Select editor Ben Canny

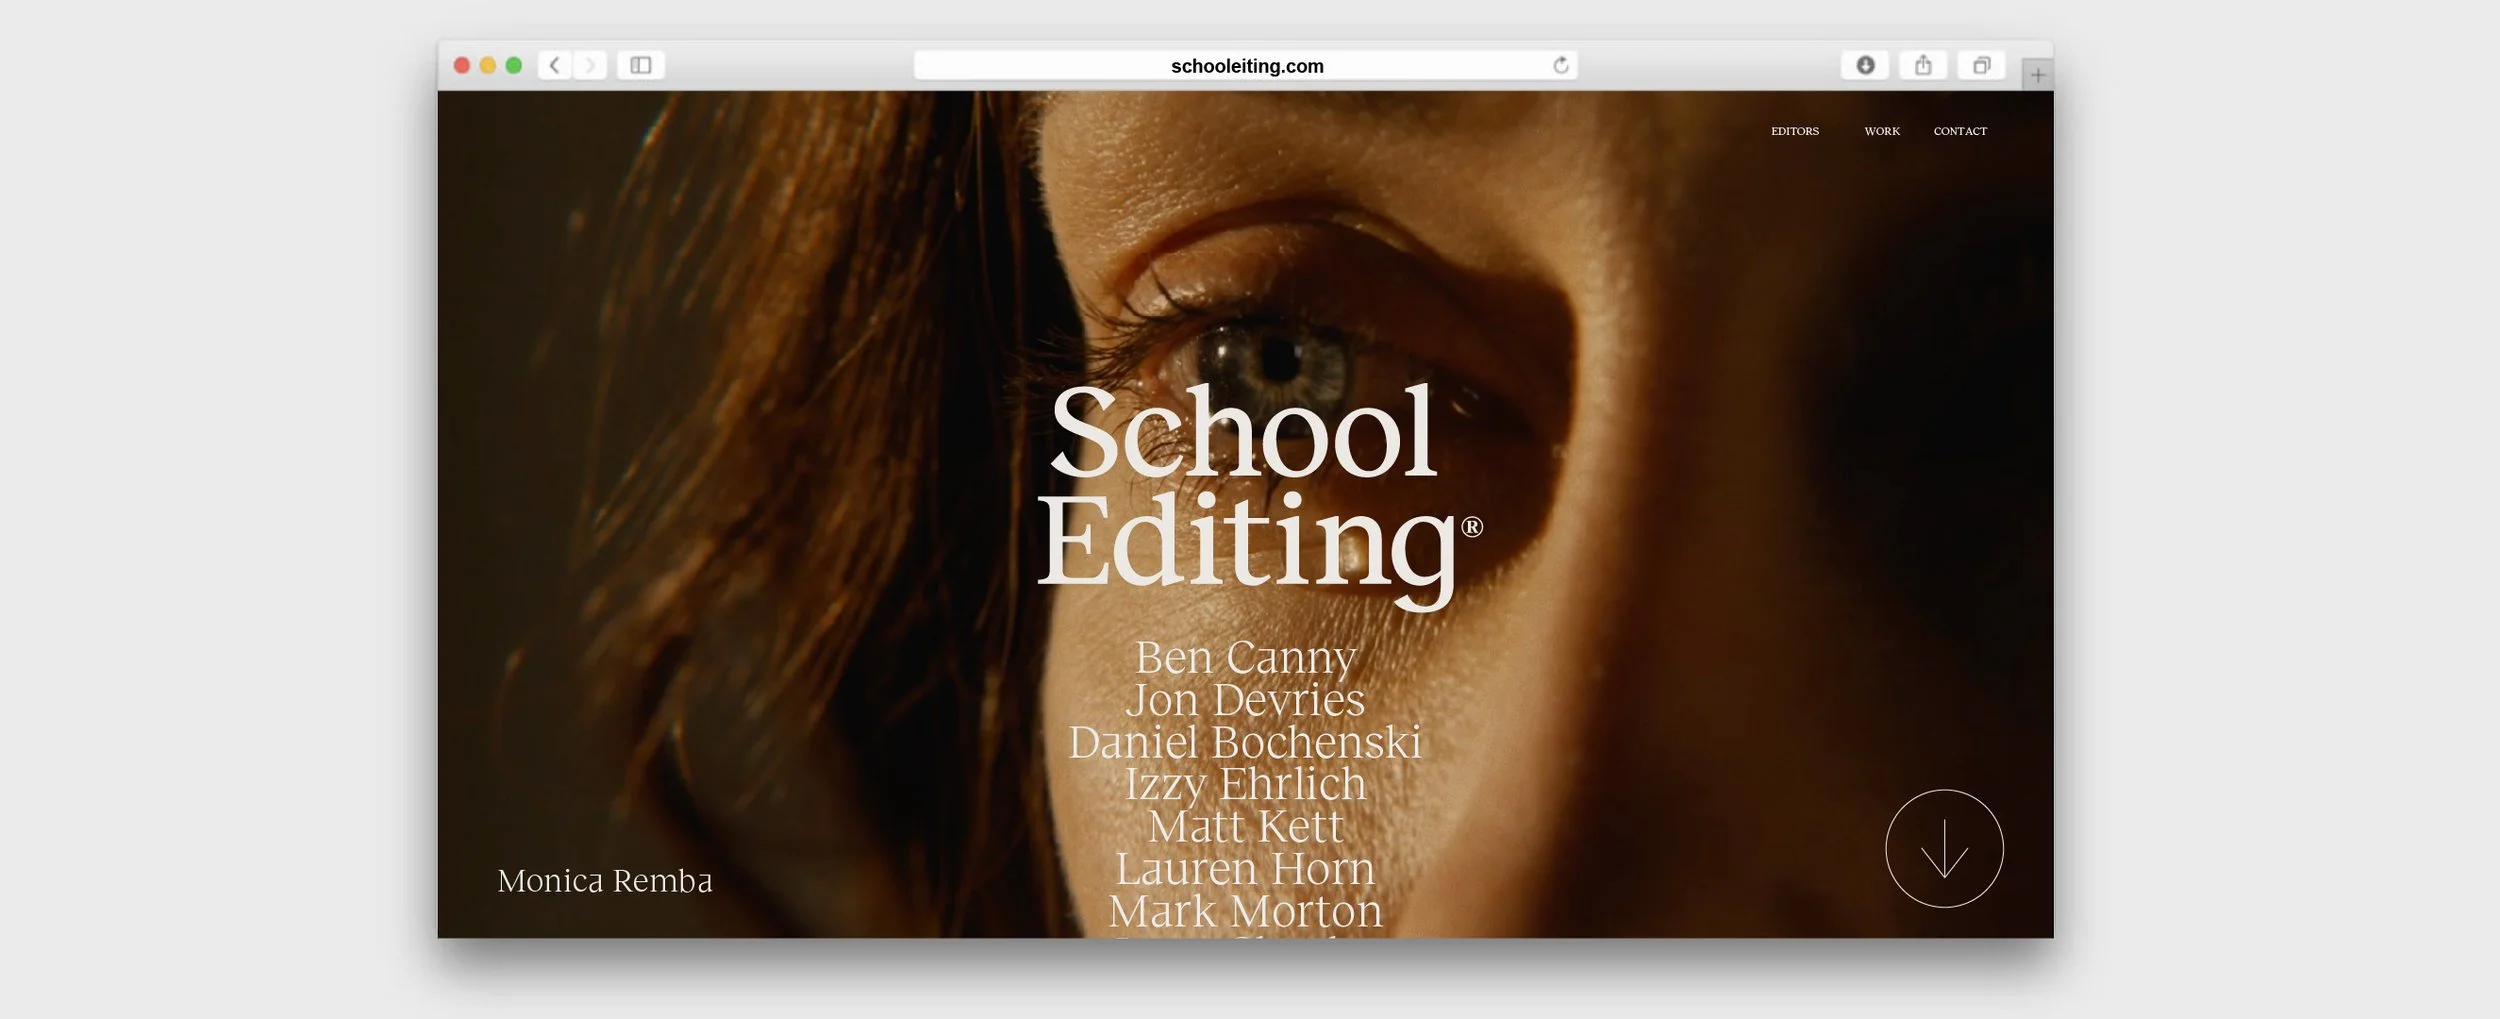pos(1245,658)
